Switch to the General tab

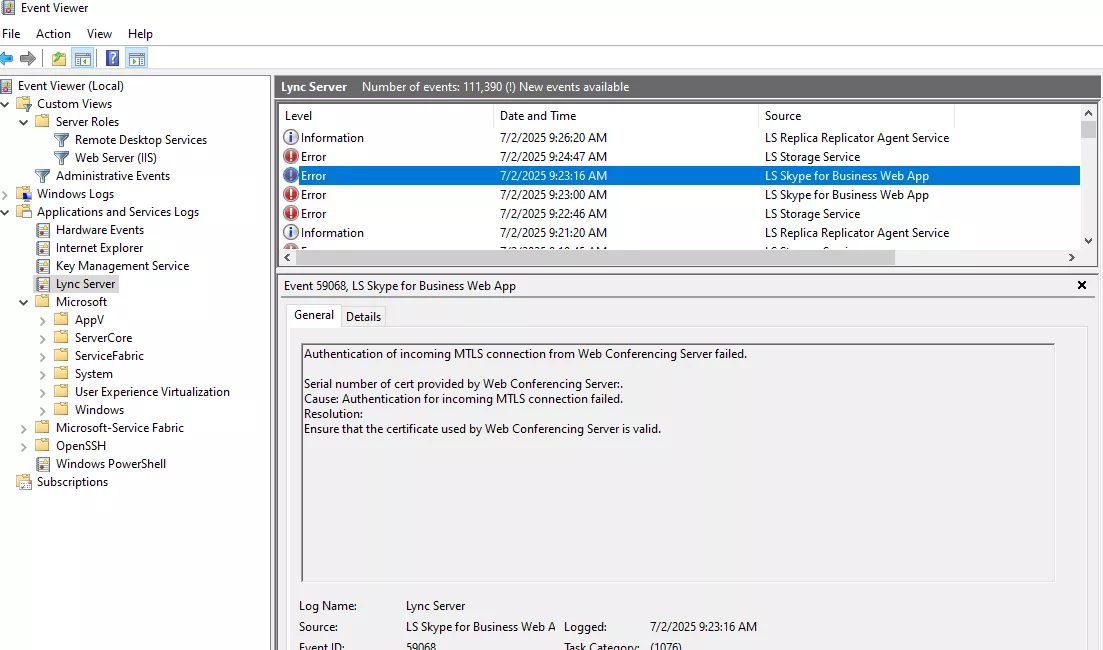point(314,315)
